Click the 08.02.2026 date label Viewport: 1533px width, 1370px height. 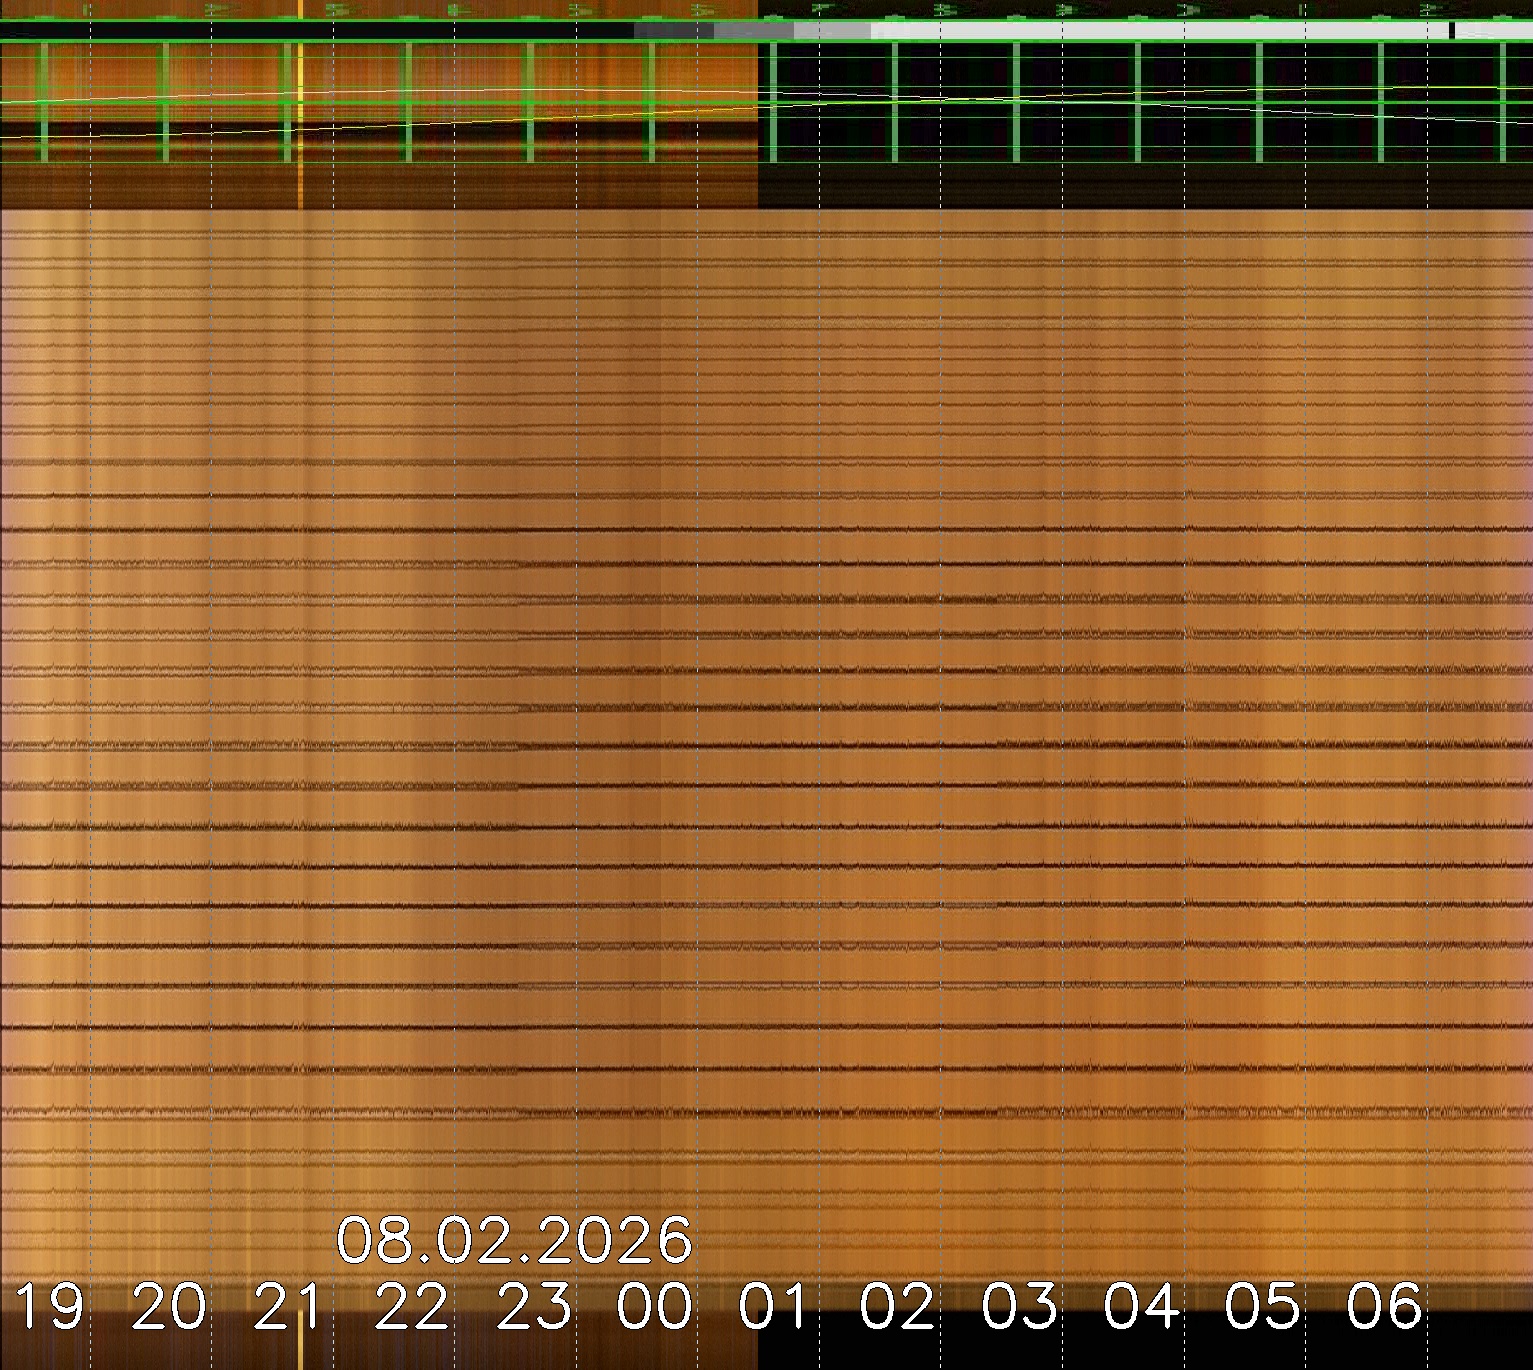(514, 1241)
